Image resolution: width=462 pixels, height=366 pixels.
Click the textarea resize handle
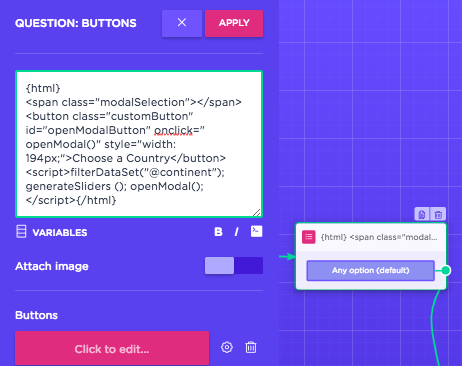click(257, 213)
